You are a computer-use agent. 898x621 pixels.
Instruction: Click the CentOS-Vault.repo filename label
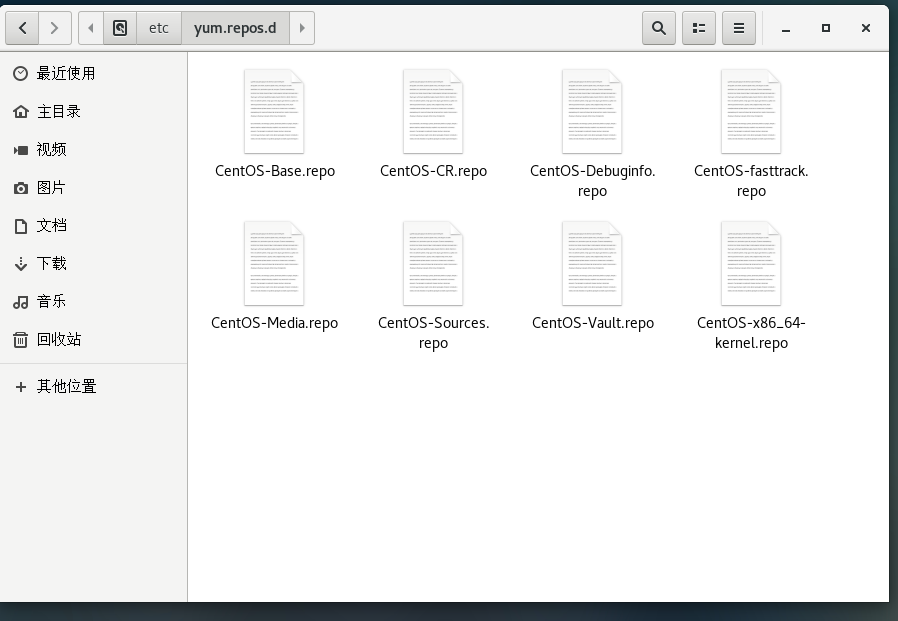[x=593, y=323]
